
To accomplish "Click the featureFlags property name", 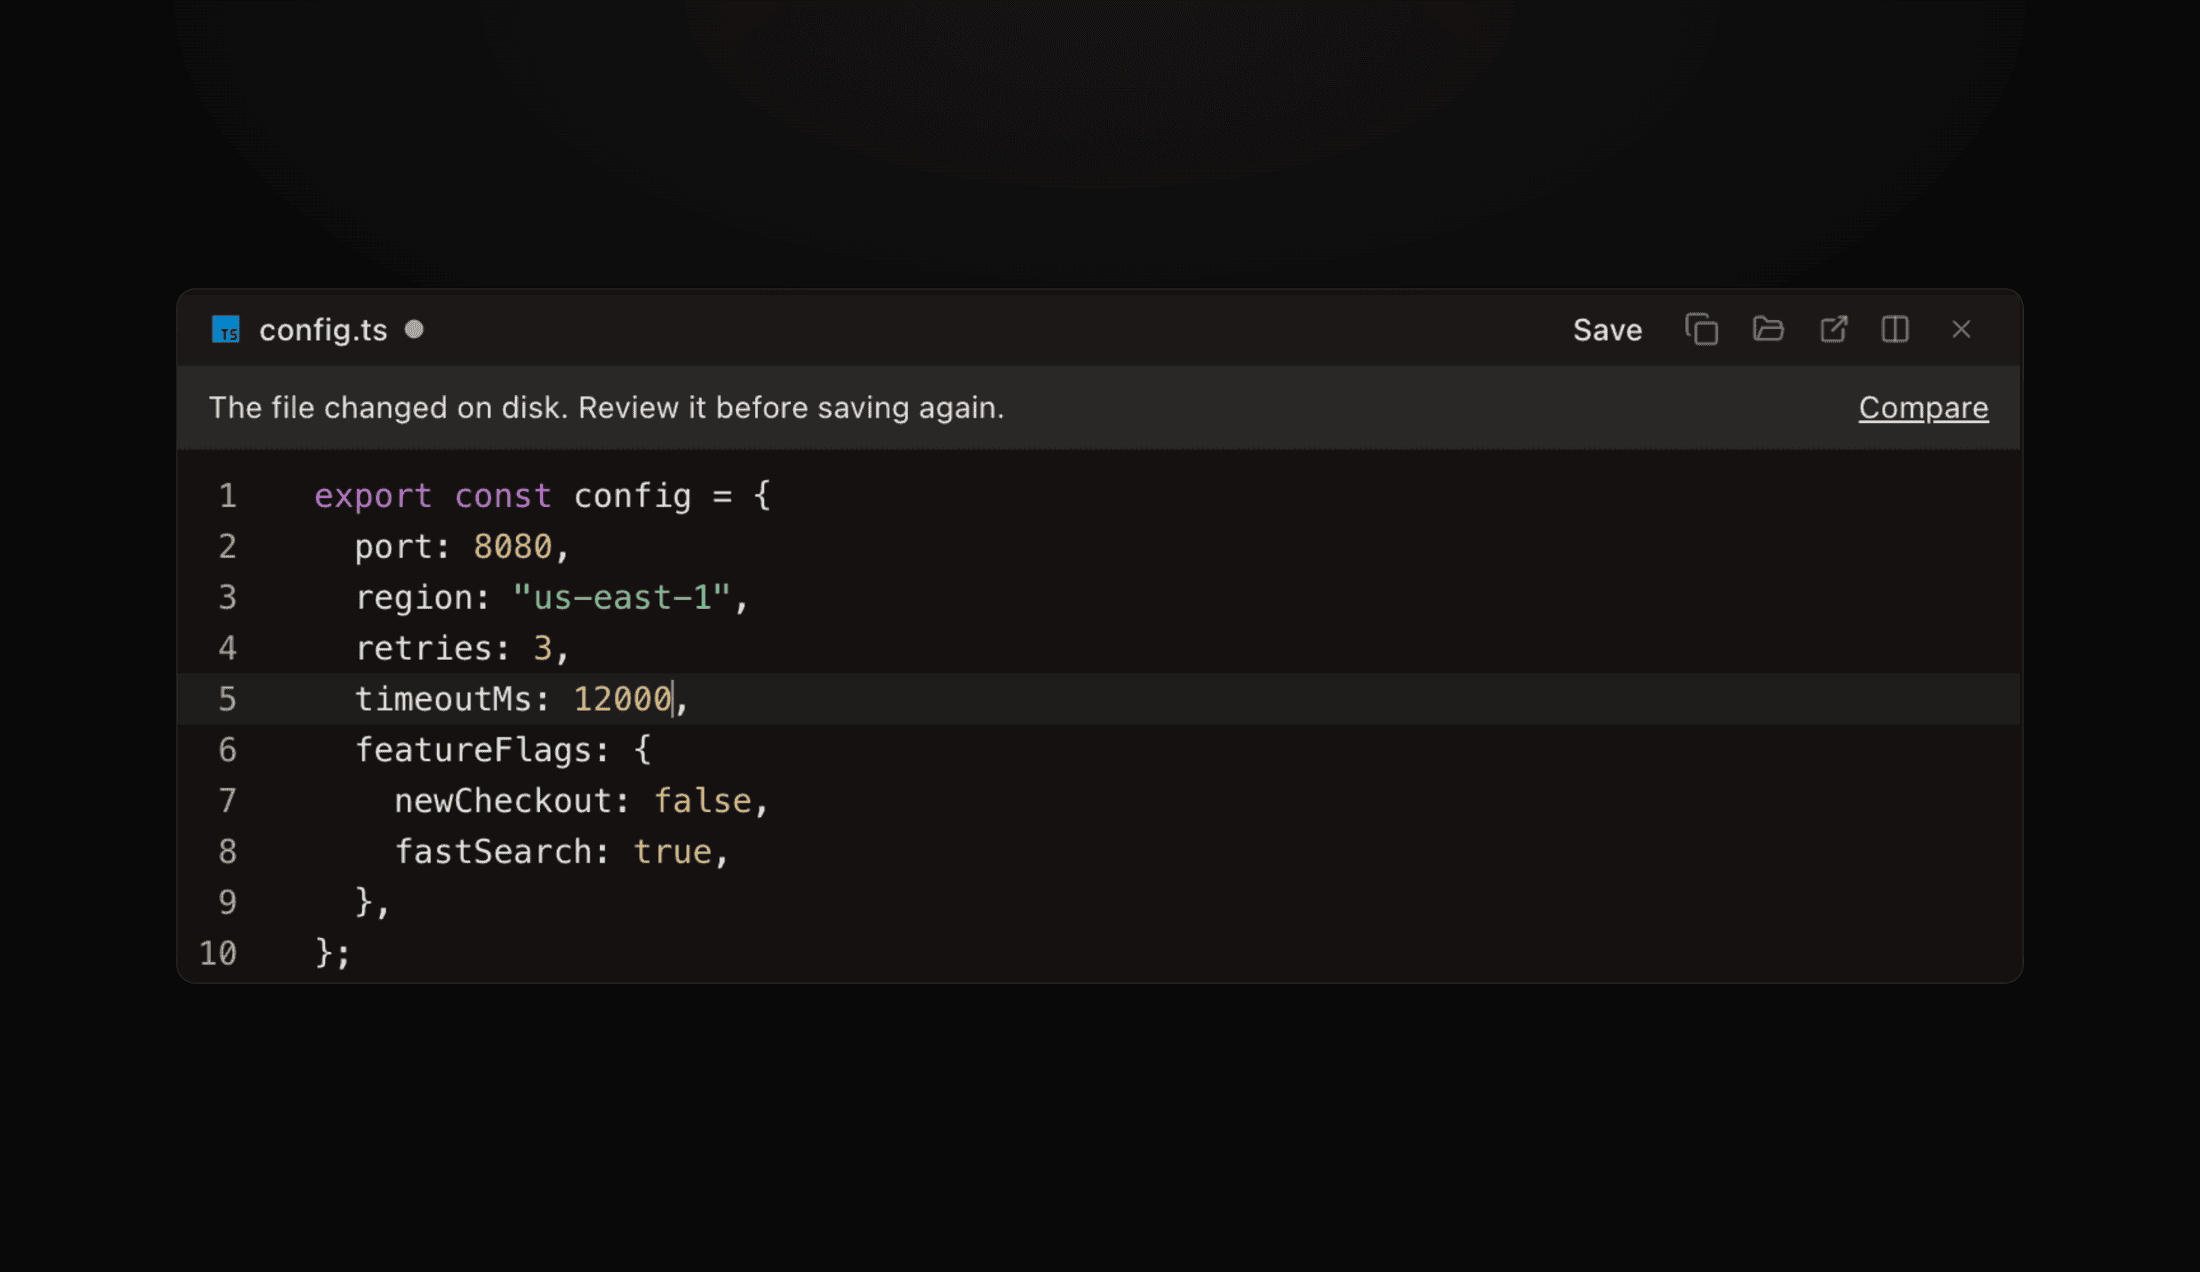I will tap(473, 750).
